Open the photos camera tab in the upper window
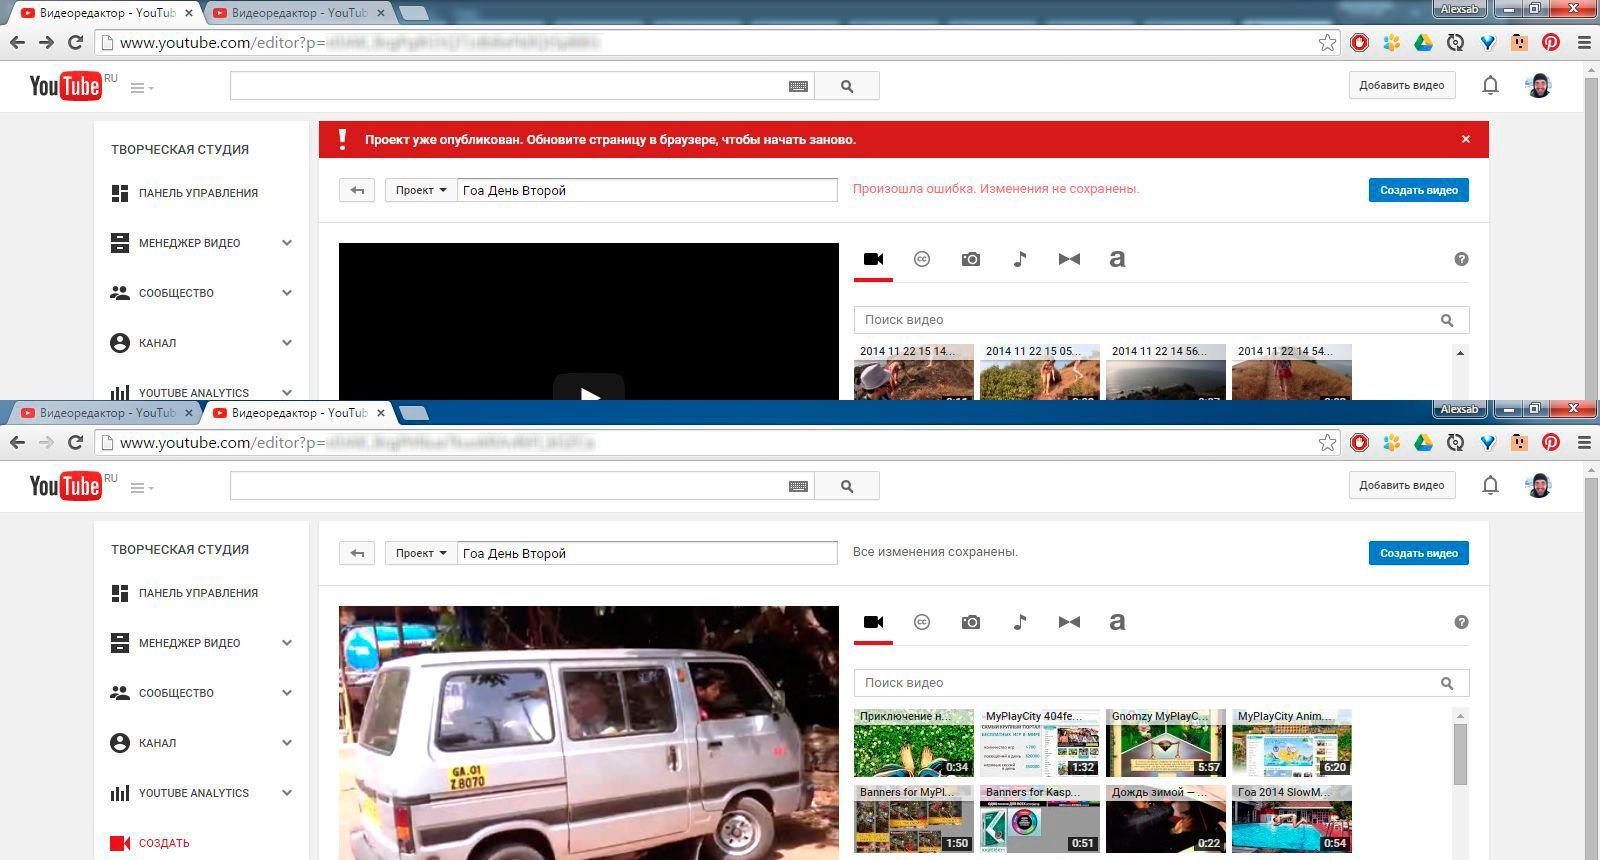The width and height of the screenshot is (1600, 860). [970, 259]
